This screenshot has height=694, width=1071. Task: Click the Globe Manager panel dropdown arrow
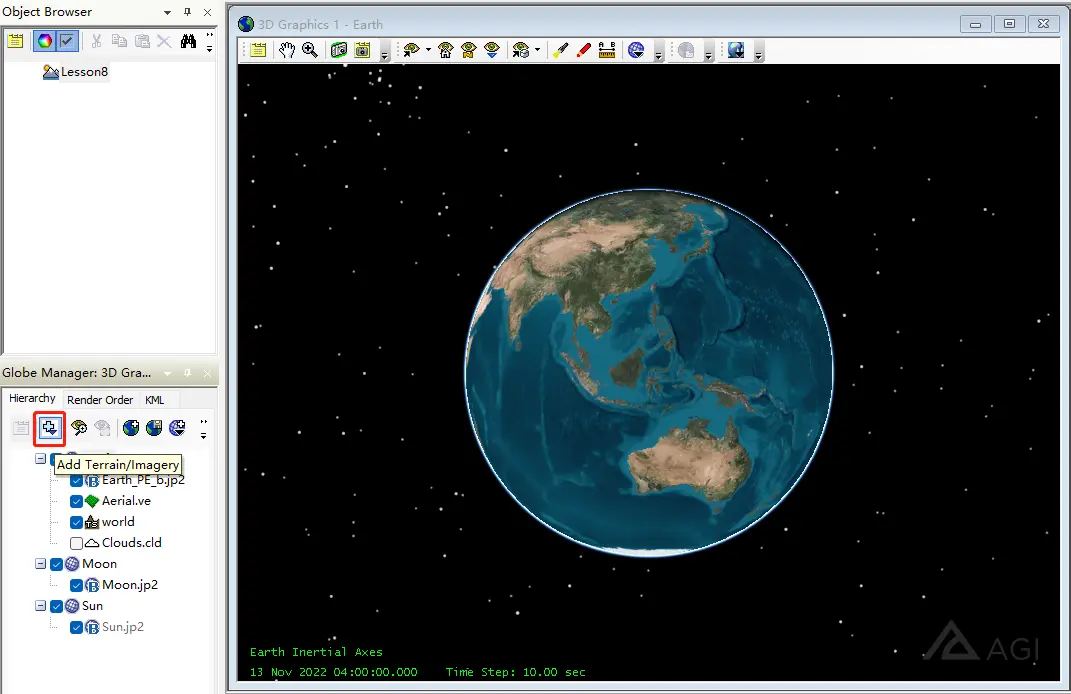(x=167, y=373)
